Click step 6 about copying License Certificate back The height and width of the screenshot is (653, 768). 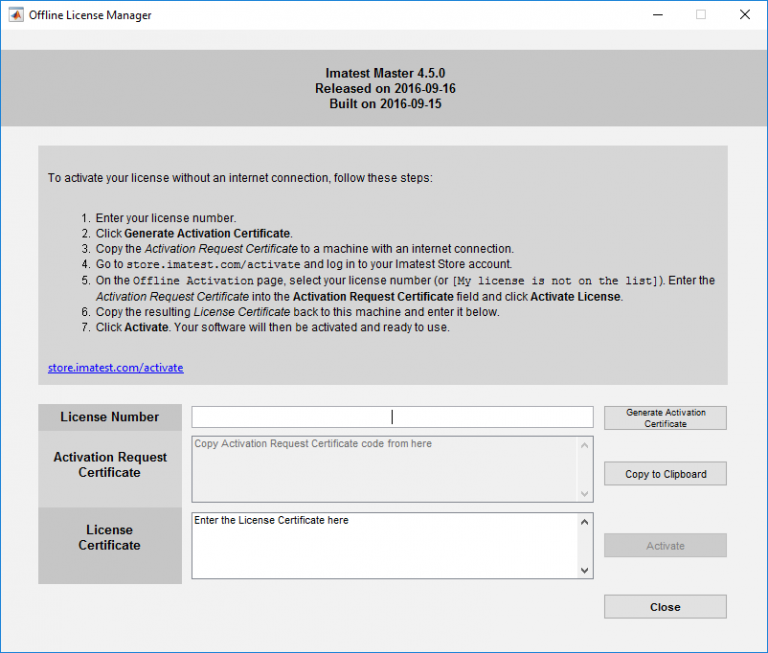[x=297, y=312]
